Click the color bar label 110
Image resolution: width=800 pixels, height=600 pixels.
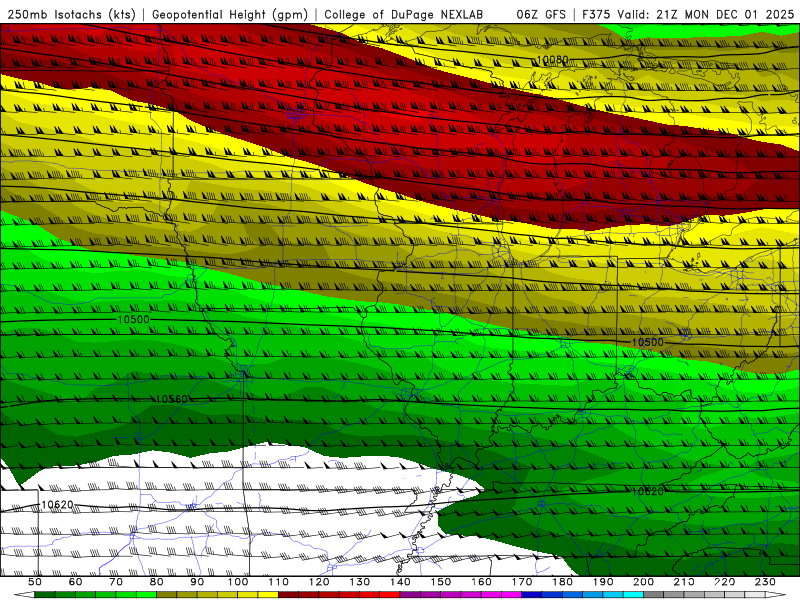pos(279,582)
